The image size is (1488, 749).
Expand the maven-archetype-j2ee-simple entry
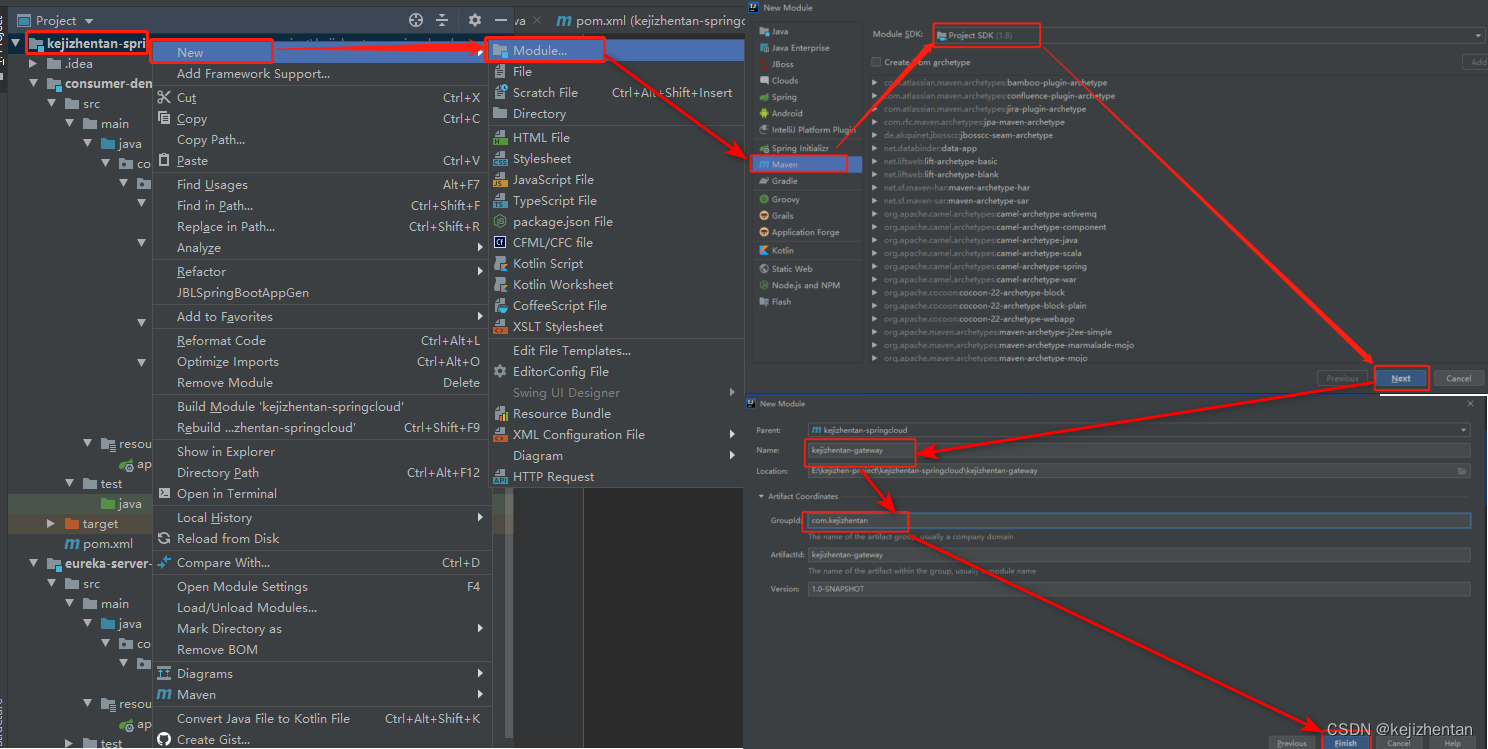click(x=875, y=332)
